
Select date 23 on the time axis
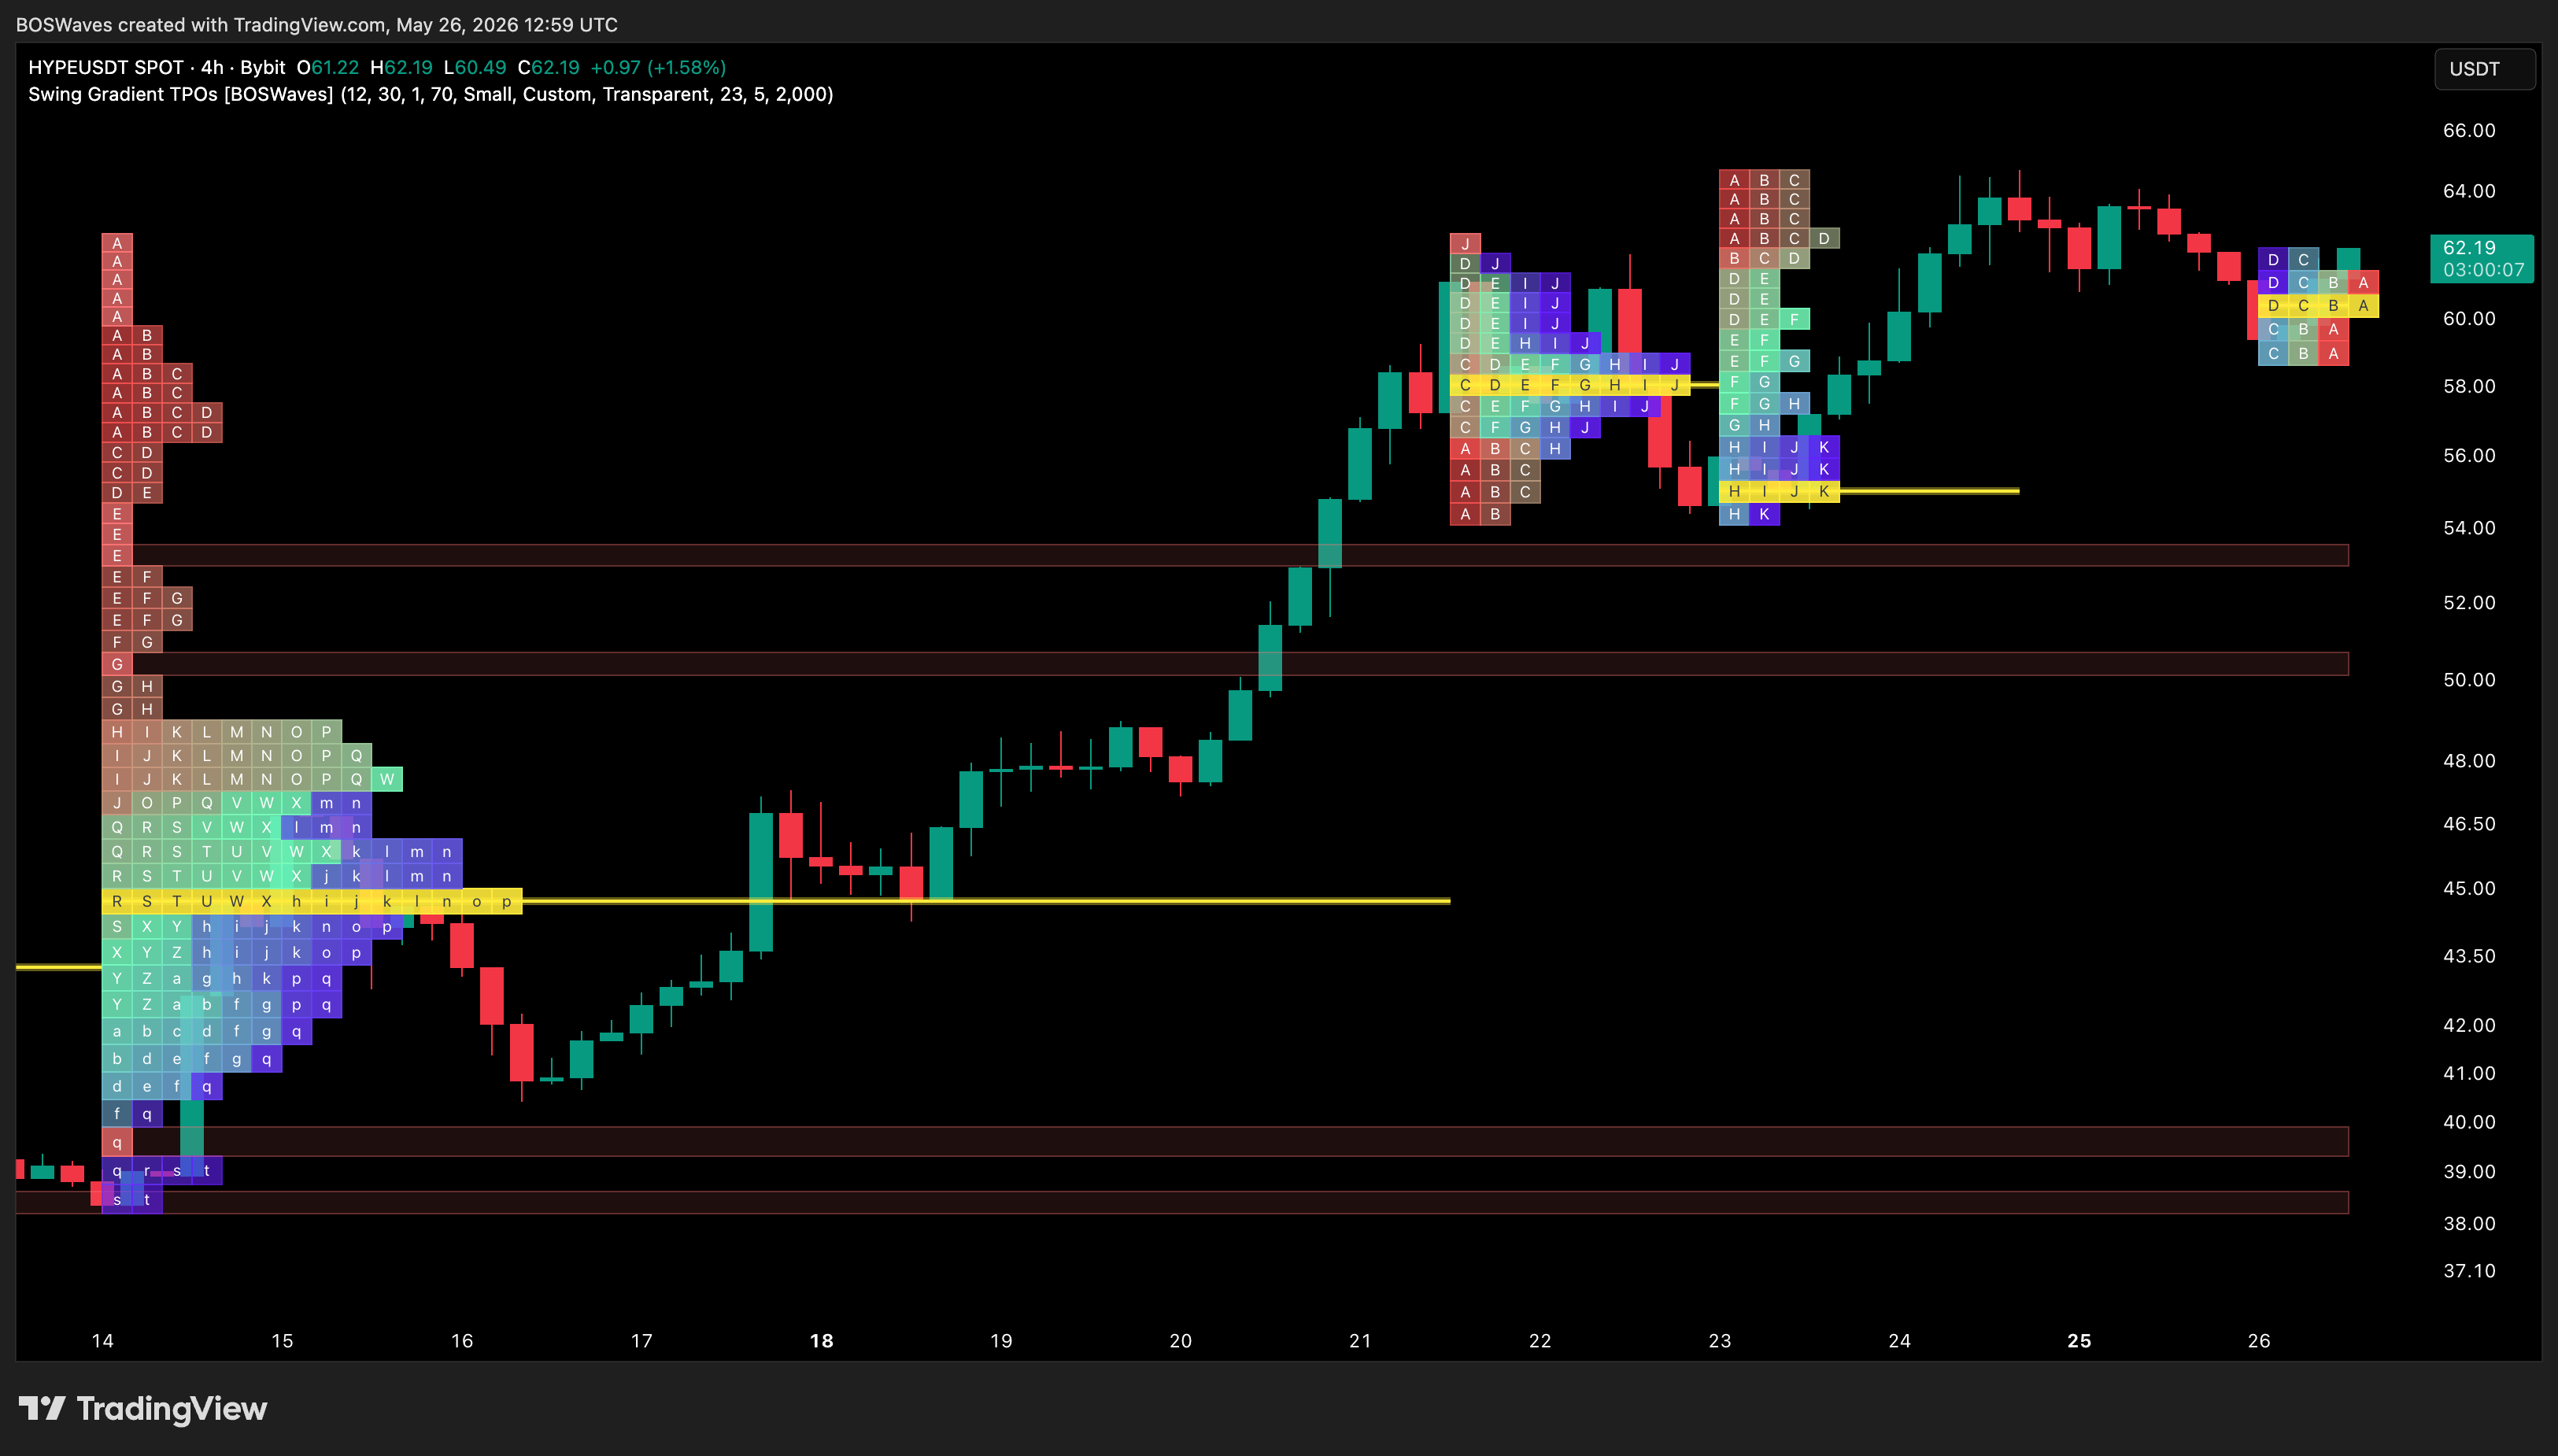(x=1720, y=1340)
